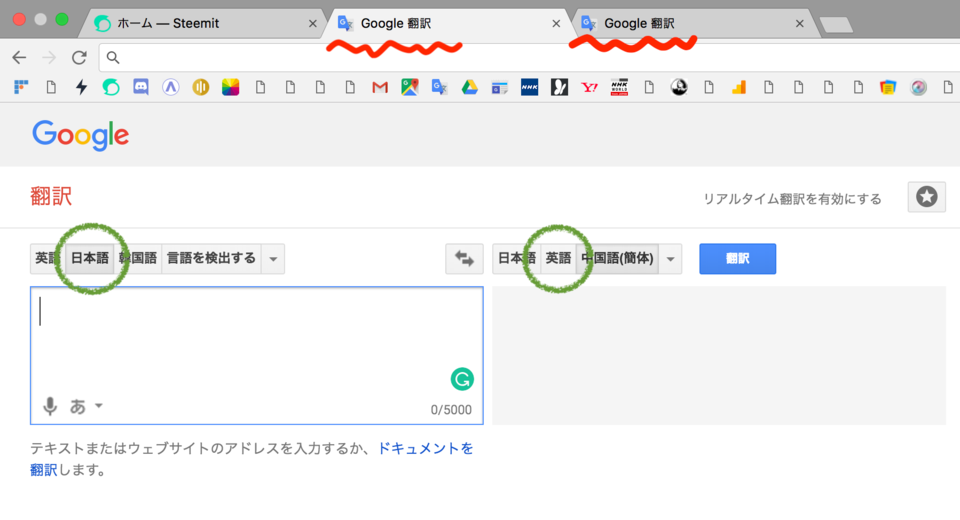The image size is (960, 520).
Task: Choose 言語を検出する for the source
Action: pyautogui.click(x=211, y=258)
